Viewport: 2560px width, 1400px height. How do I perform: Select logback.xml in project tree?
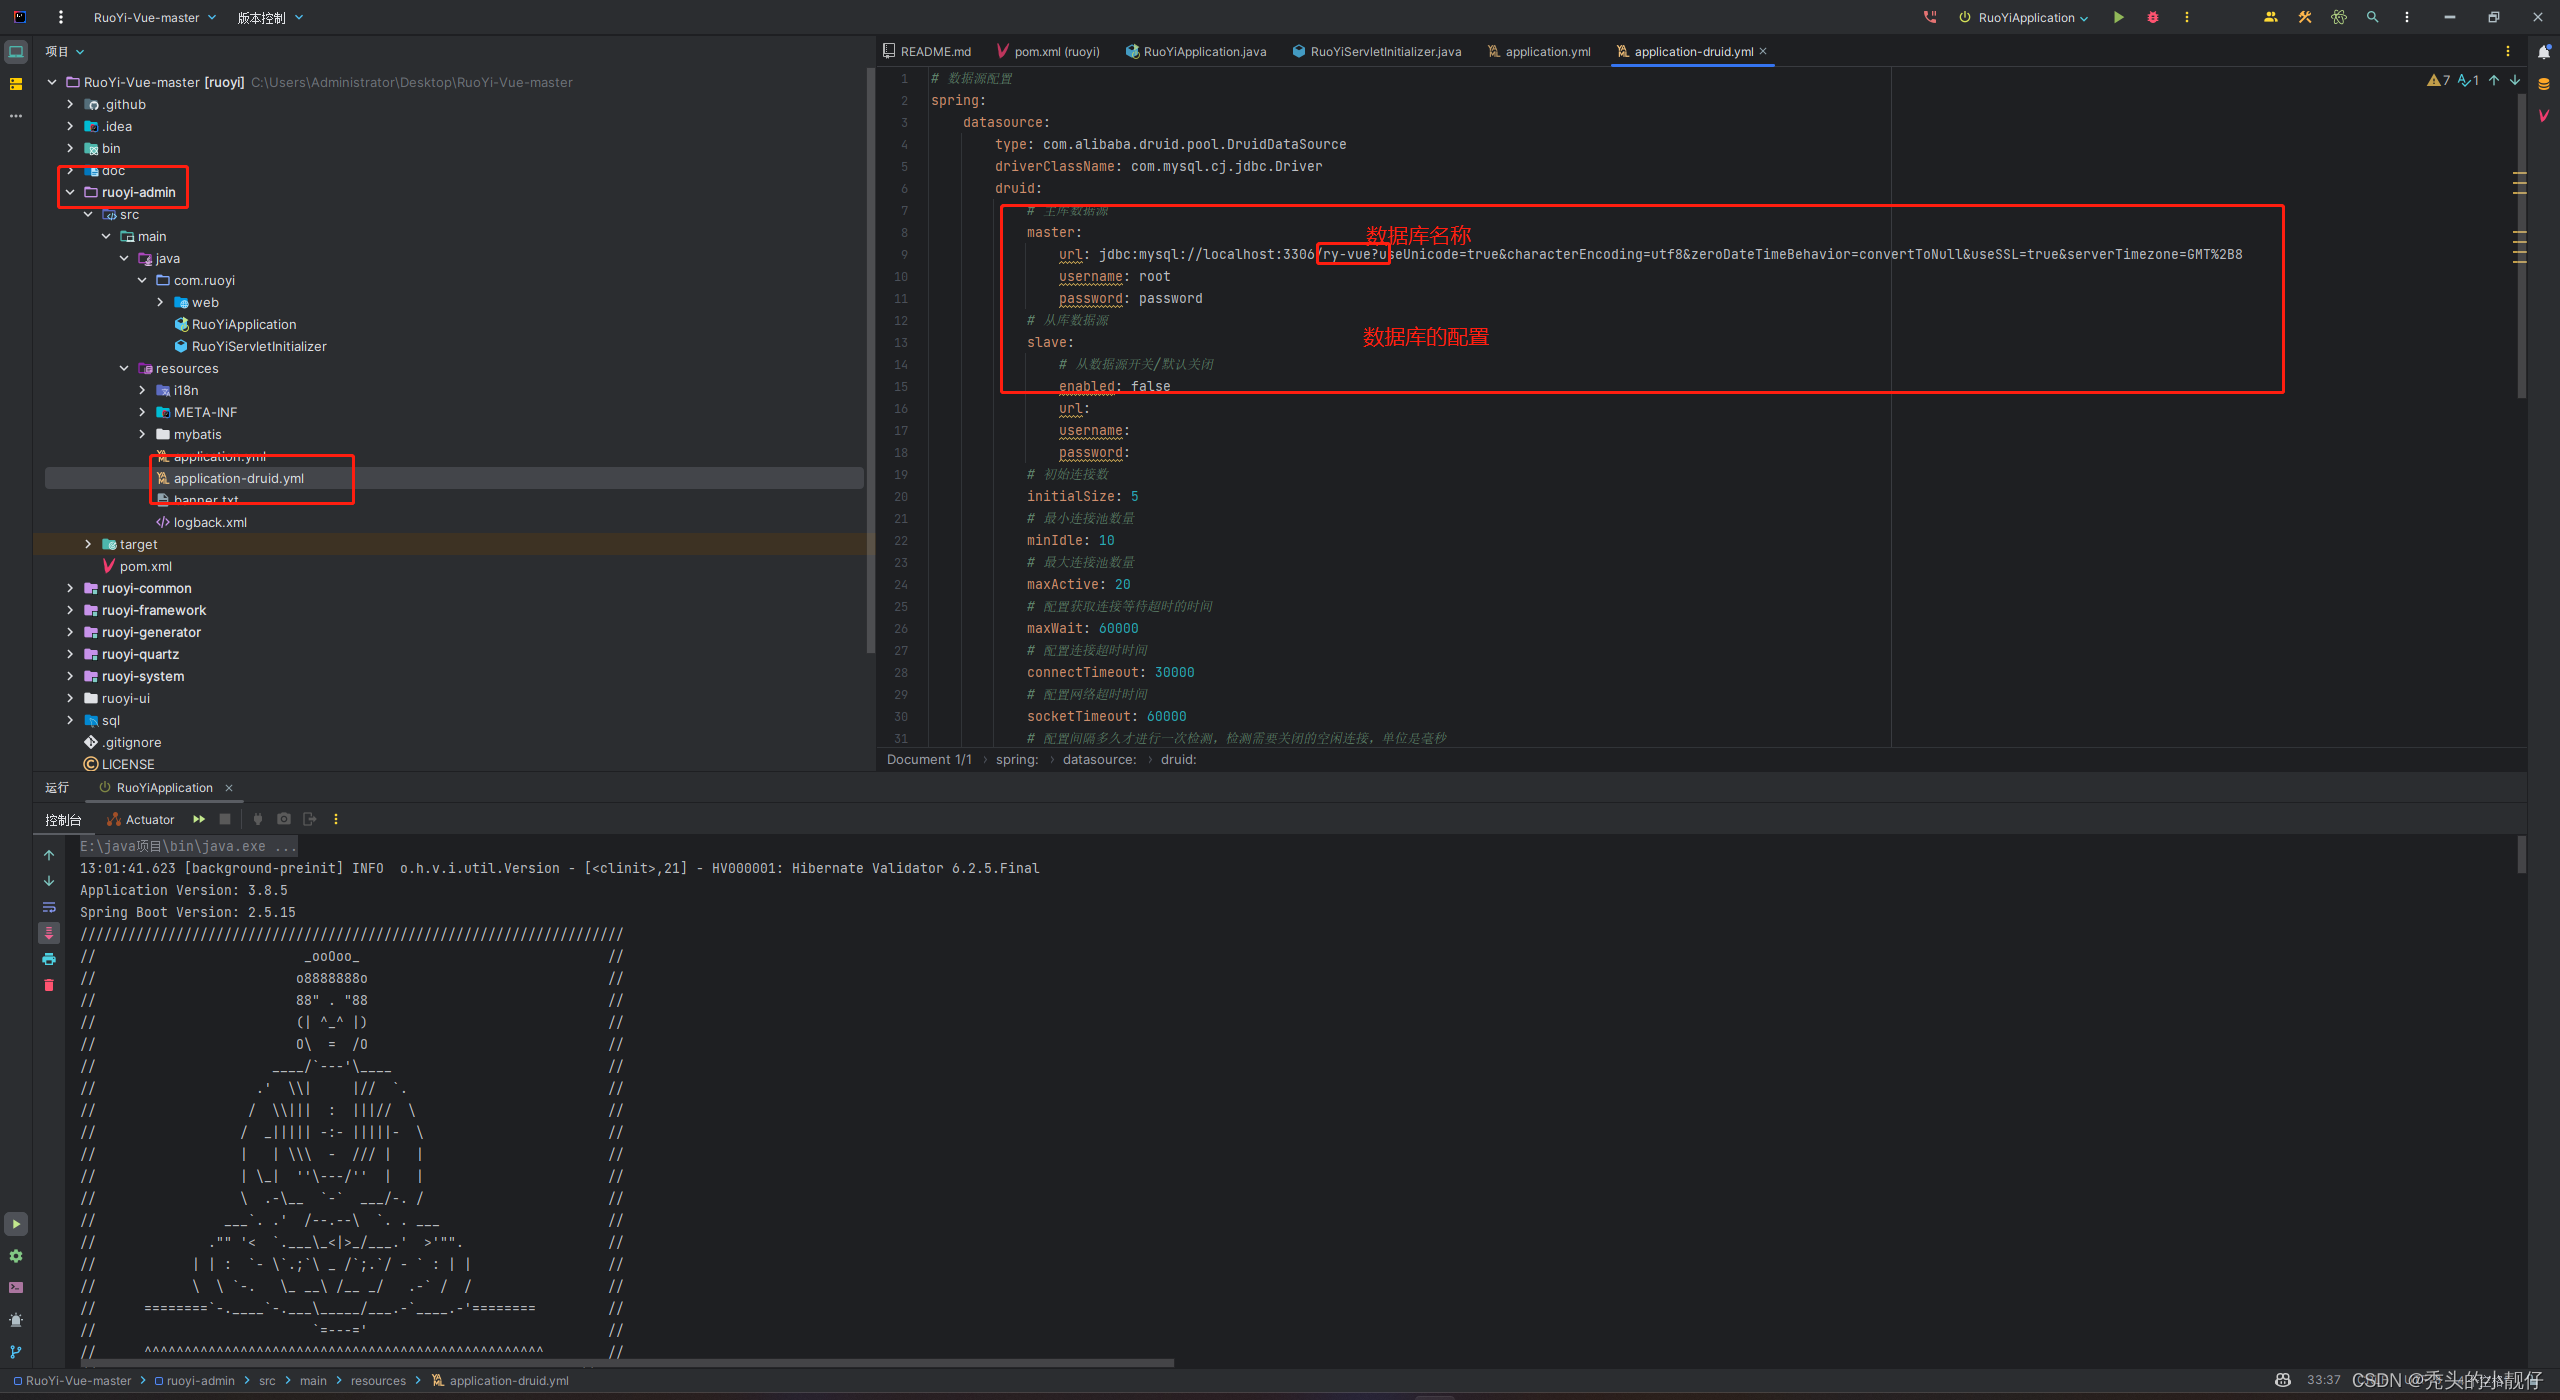(210, 522)
